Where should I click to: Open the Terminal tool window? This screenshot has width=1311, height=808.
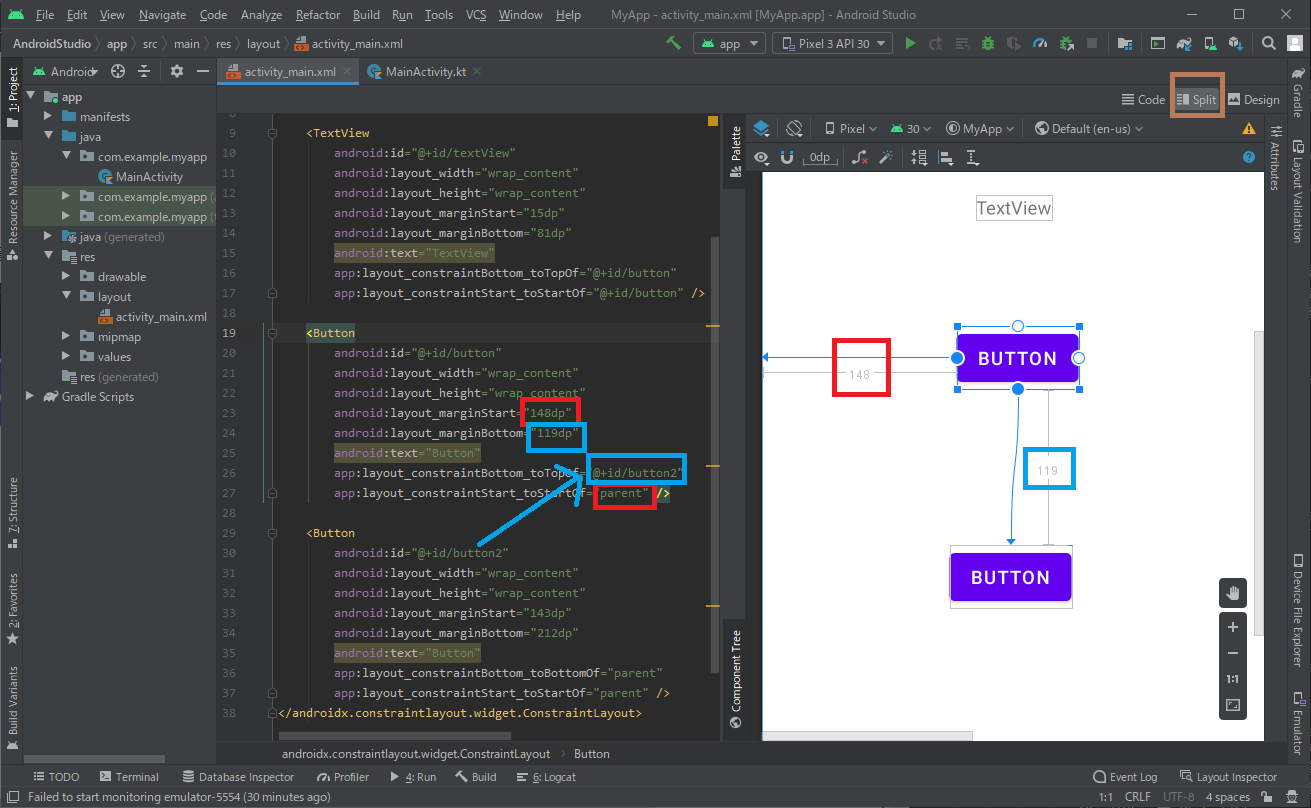coord(128,777)
